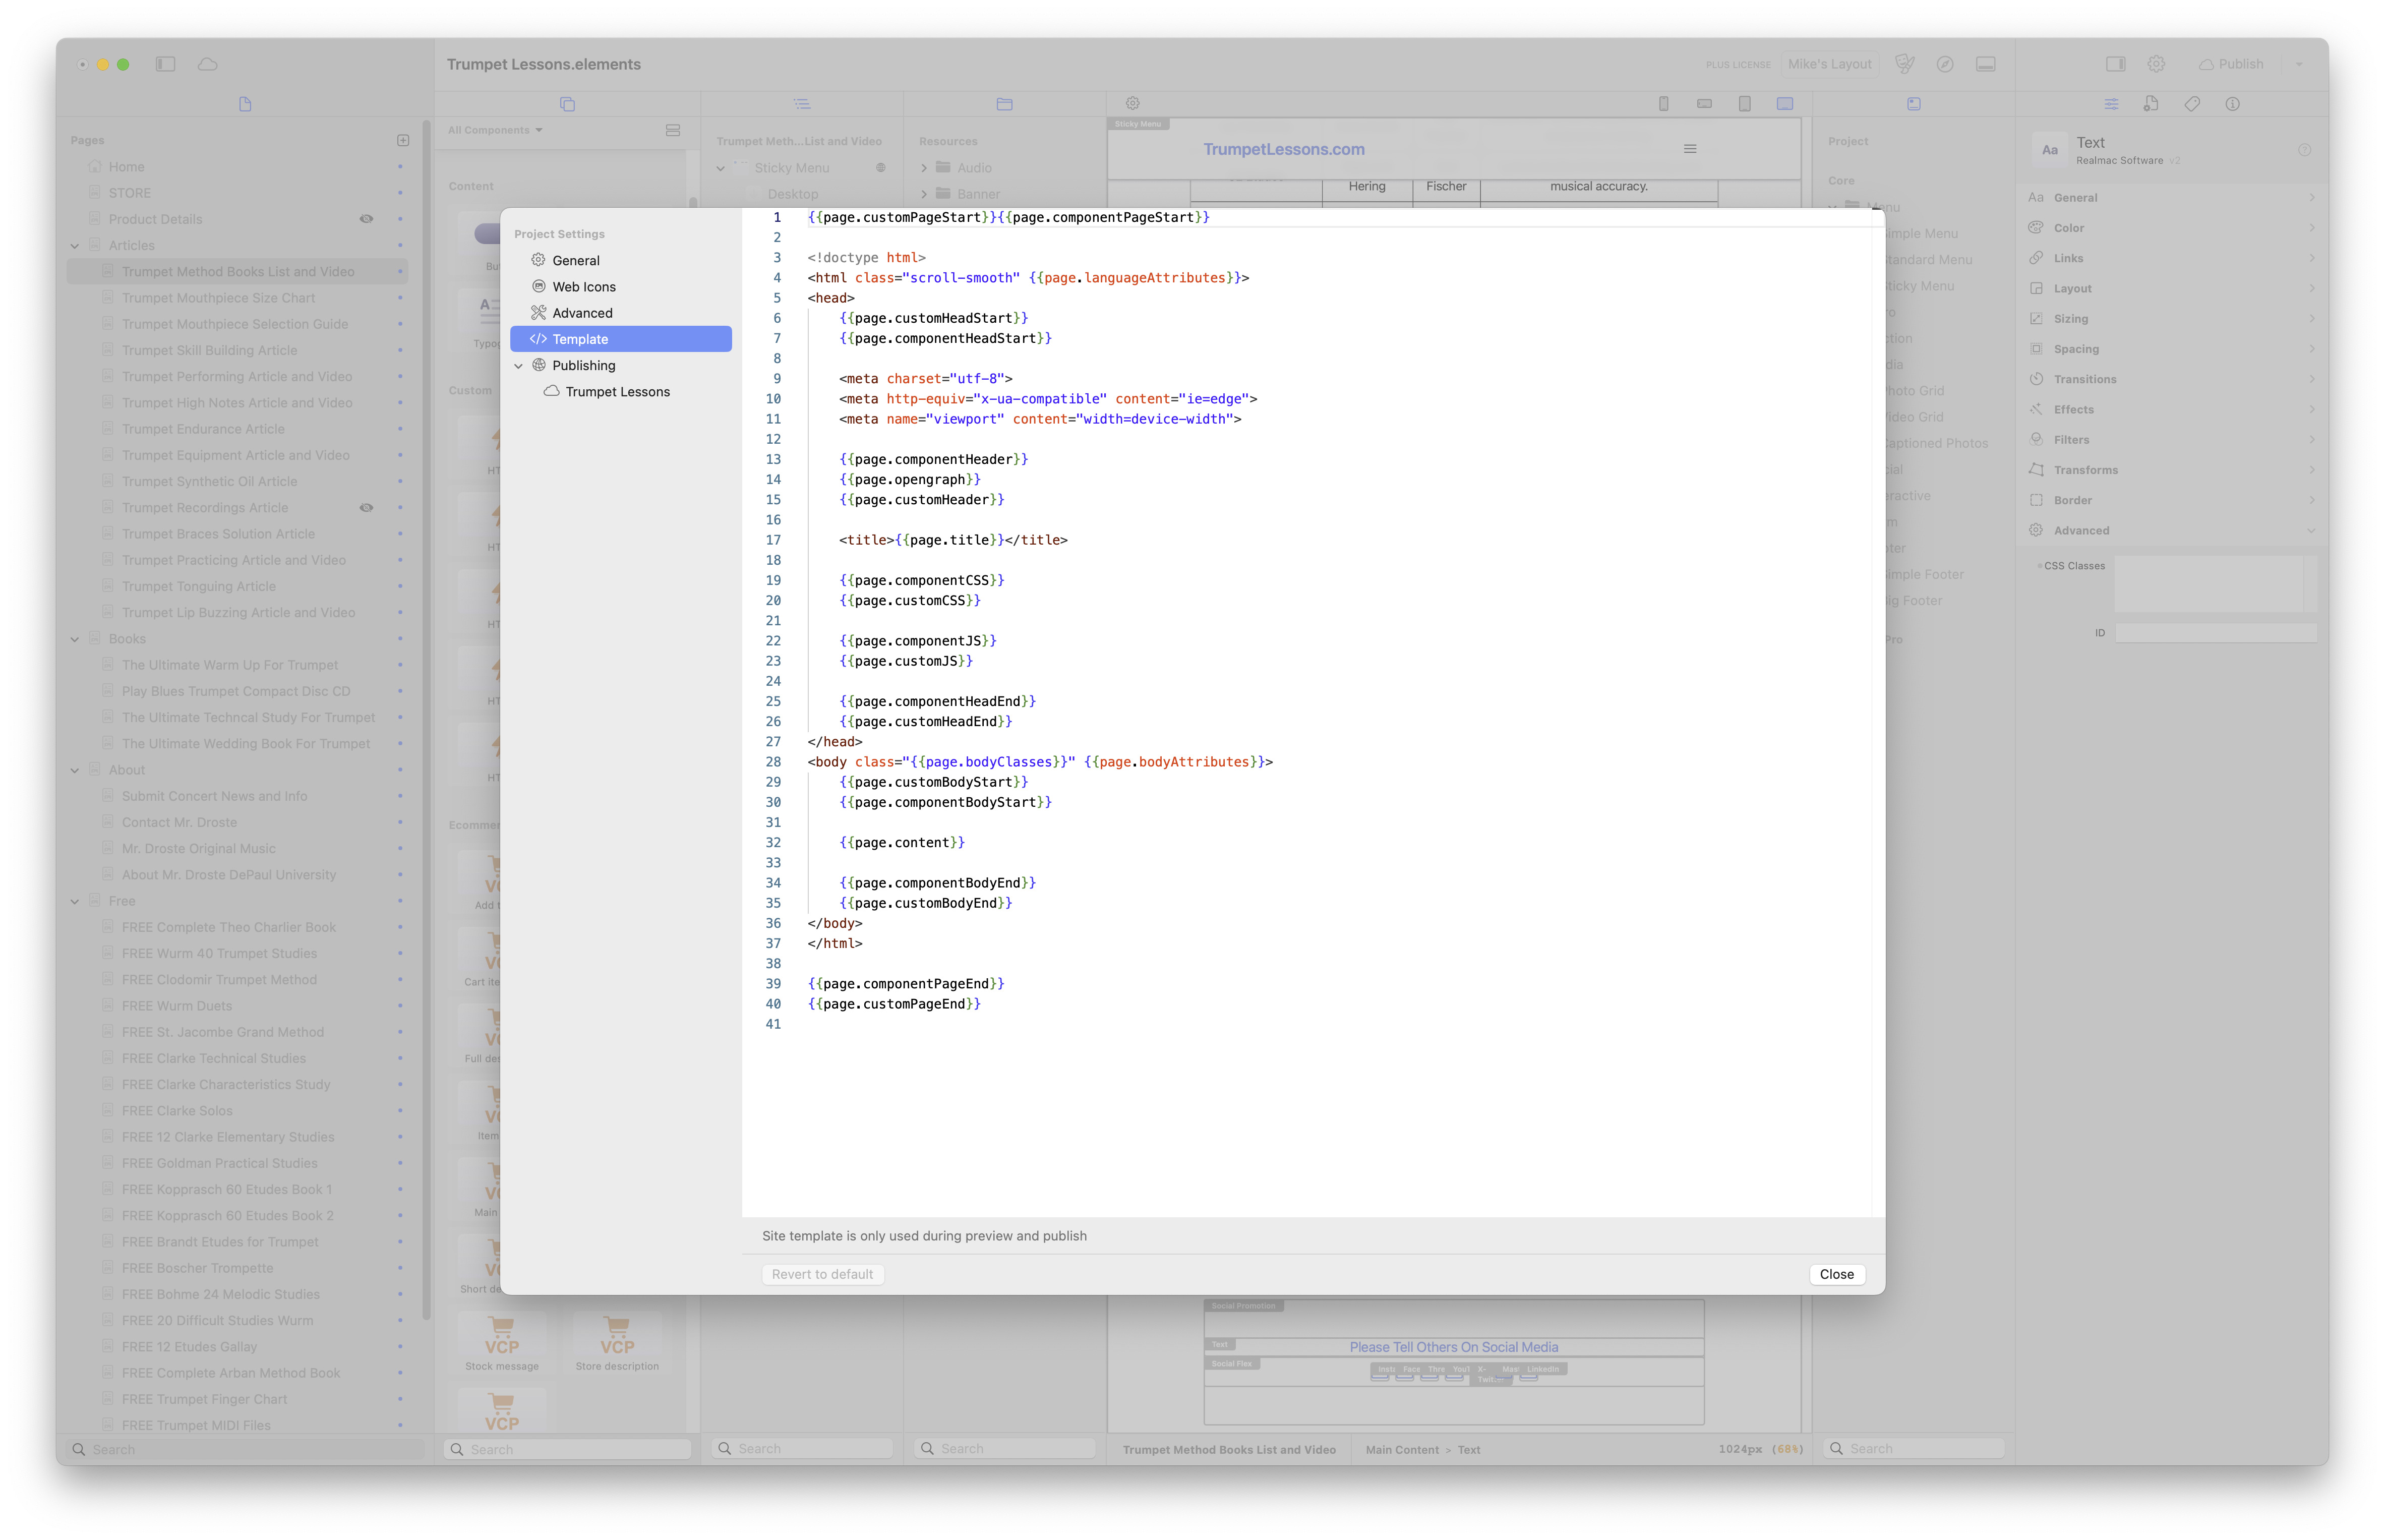Click the Pages search field
Screen dimensions: 2385x1540
pyautogui.click(x=245, y=1449)
